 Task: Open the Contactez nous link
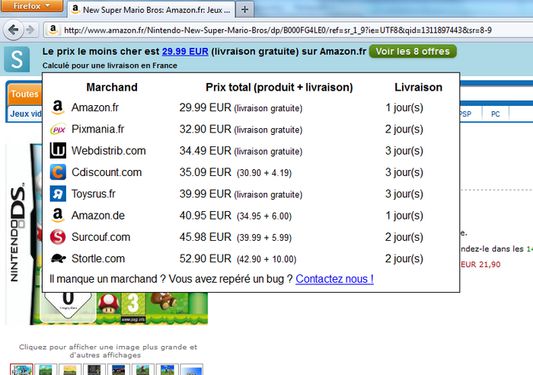[334, 279]
